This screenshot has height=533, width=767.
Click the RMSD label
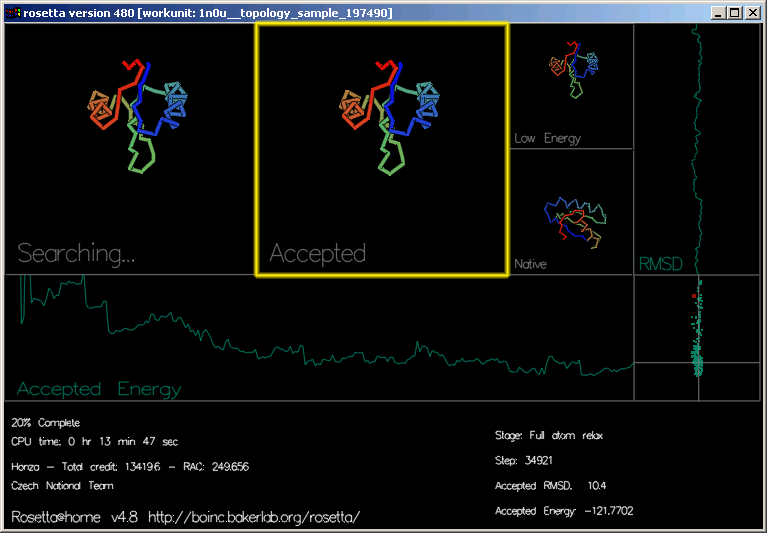660,265
